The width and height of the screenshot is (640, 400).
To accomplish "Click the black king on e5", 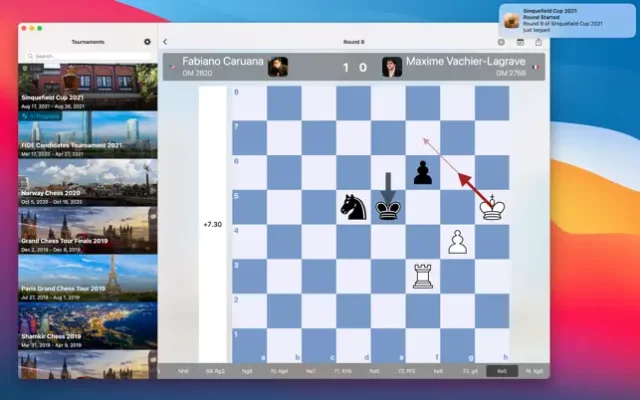I will 388,208.
